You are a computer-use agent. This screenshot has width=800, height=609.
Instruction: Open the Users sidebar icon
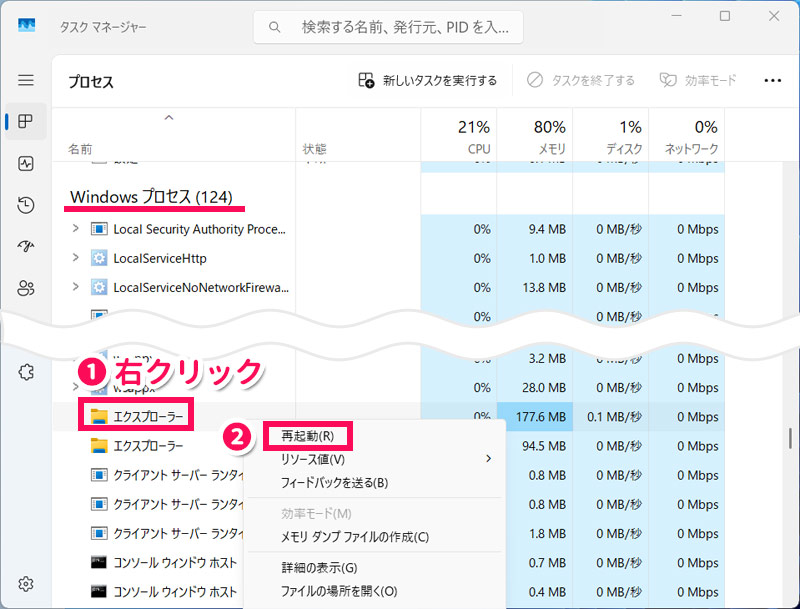(26, 288)
